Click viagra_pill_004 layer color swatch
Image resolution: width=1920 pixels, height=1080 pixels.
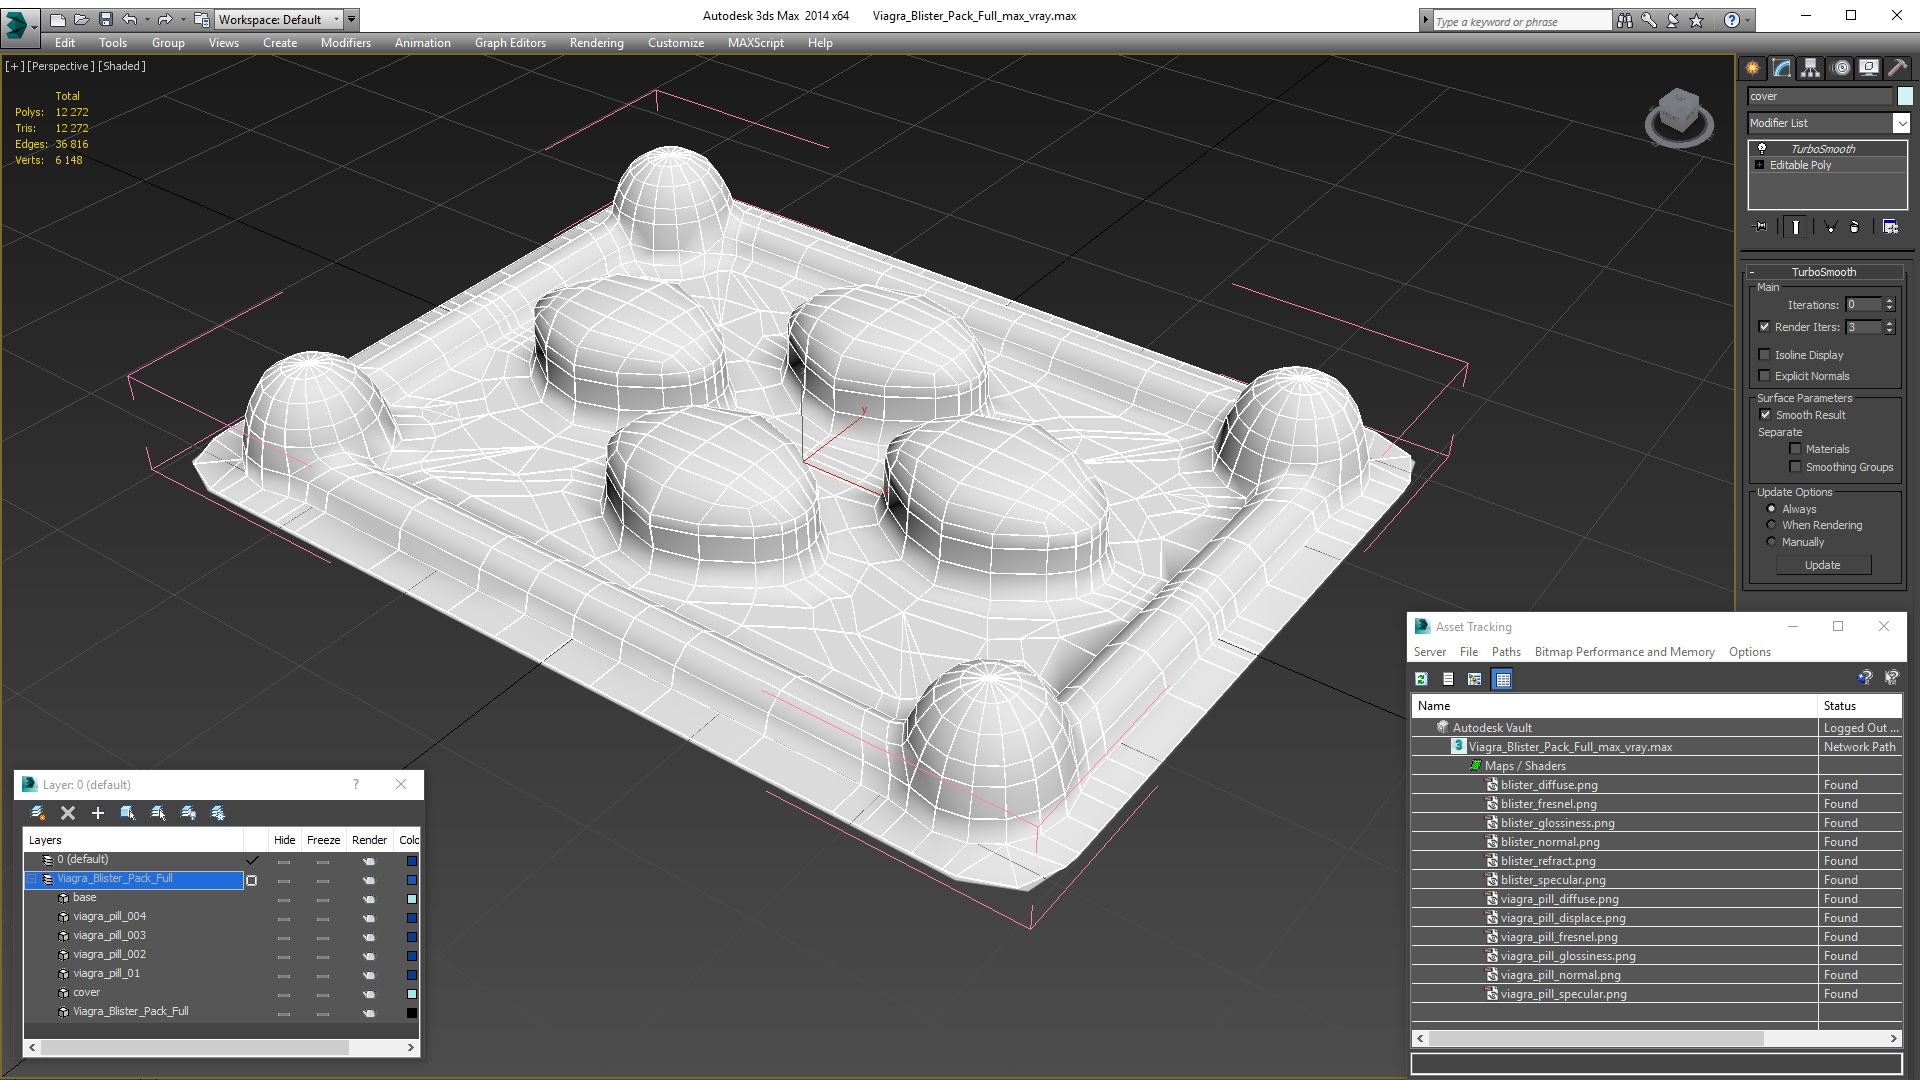tap(411, 917)
